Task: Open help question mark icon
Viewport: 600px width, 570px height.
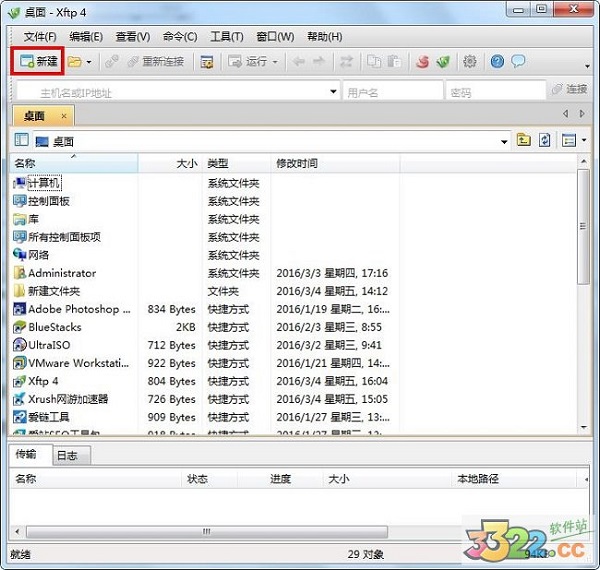Action: (x=497, y=61)
